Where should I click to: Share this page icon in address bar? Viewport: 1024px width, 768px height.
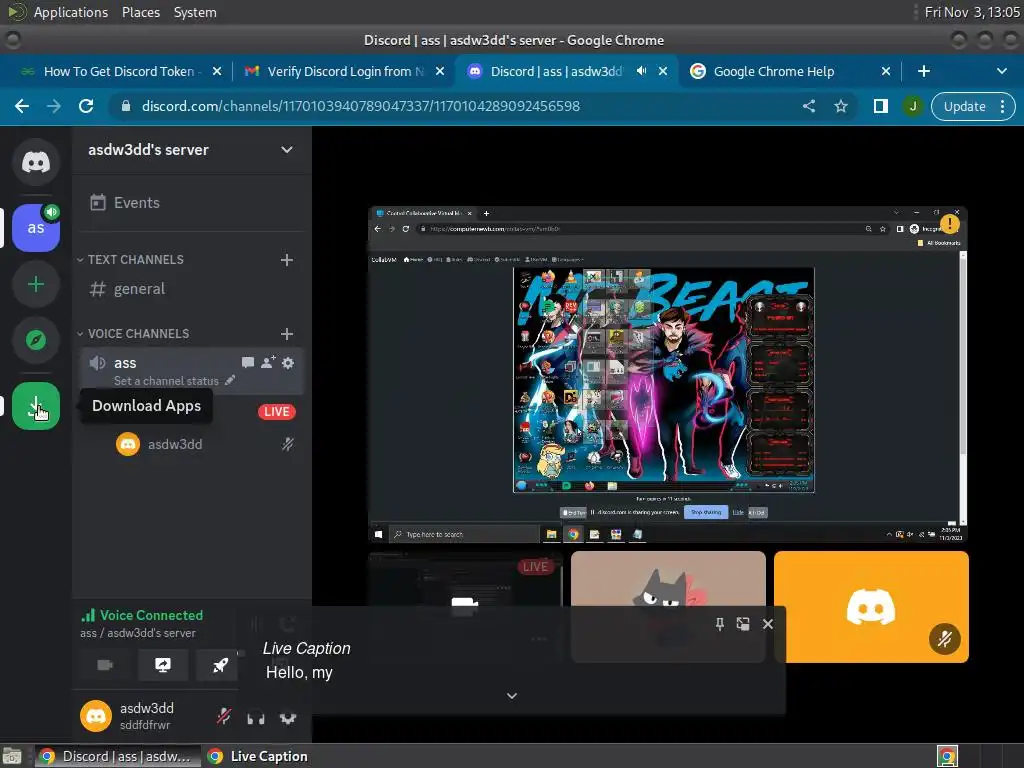coord(808,106)
